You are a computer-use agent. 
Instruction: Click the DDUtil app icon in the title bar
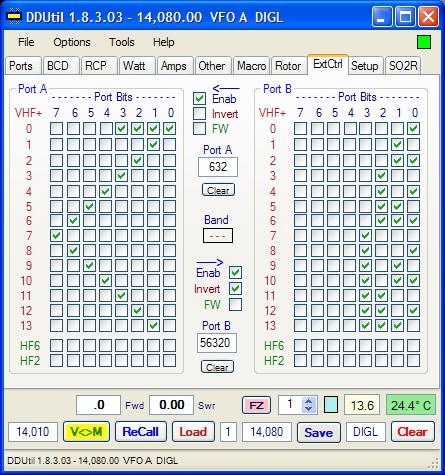tap(14, 16)
